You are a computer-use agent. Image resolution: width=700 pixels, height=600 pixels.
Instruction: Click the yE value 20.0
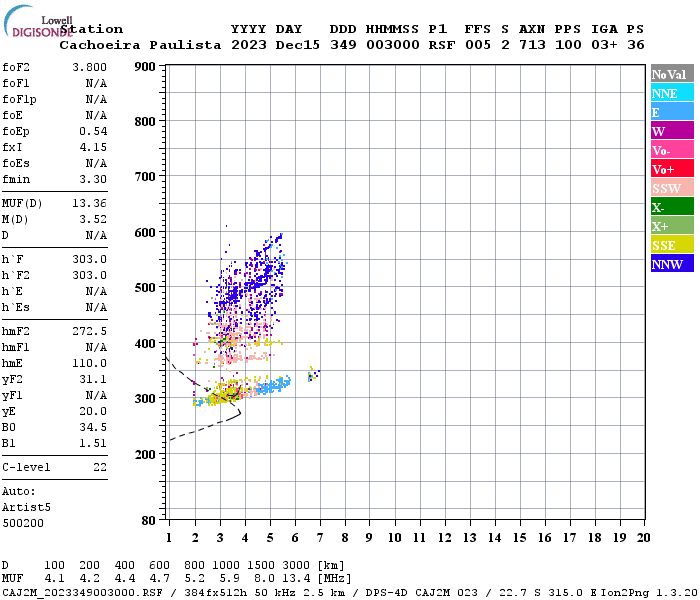pyautogui.click(x=93, y=411)
